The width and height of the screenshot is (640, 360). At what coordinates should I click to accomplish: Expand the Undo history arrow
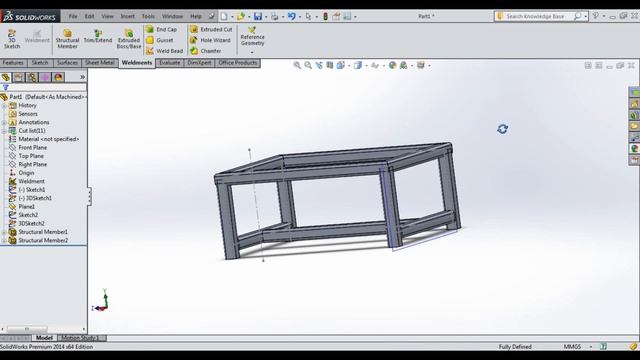click(x=300, y=17)
